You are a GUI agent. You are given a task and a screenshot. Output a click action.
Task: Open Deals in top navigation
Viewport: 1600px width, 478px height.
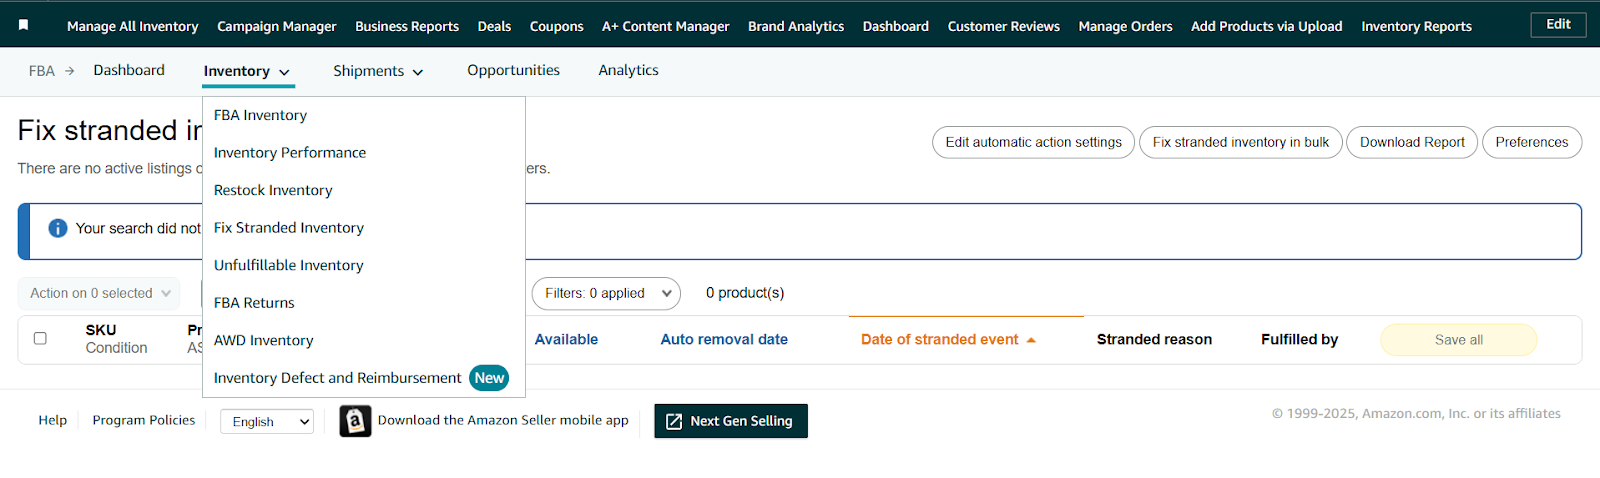pyautogui.click(x=494, y=26)
